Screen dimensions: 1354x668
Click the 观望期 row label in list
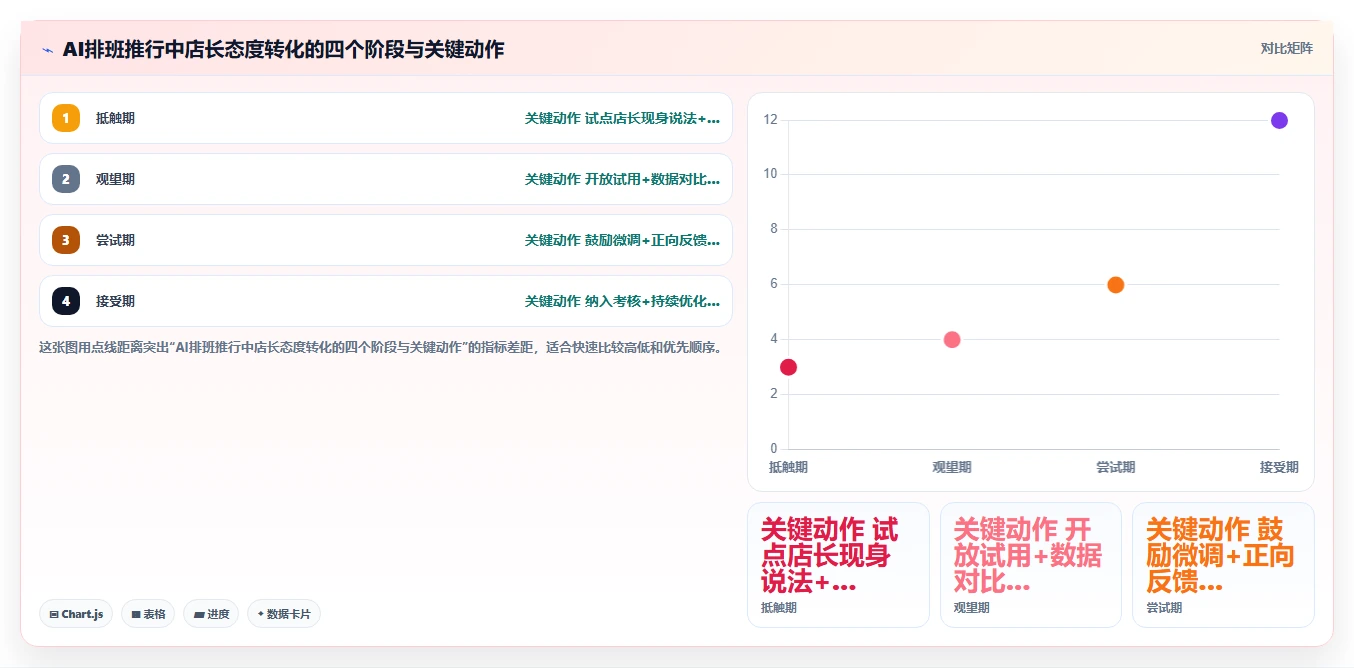[x=115, y=179]
